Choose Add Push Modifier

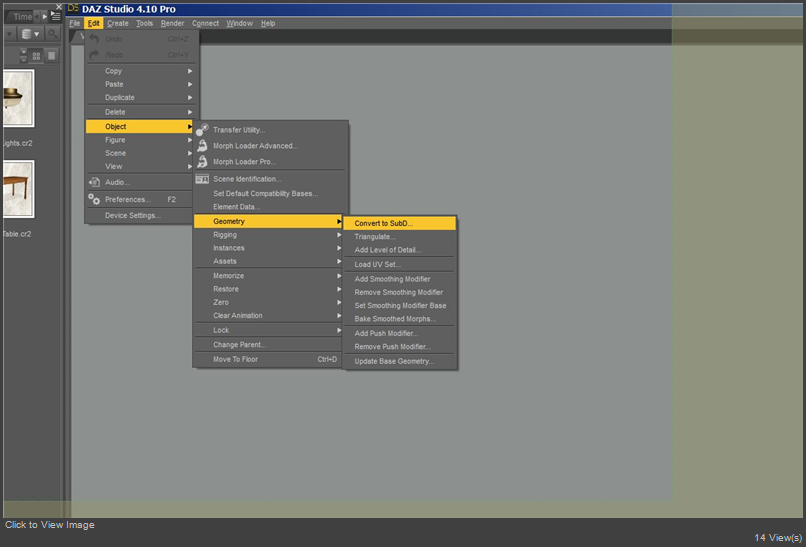[x=399, y=333]
